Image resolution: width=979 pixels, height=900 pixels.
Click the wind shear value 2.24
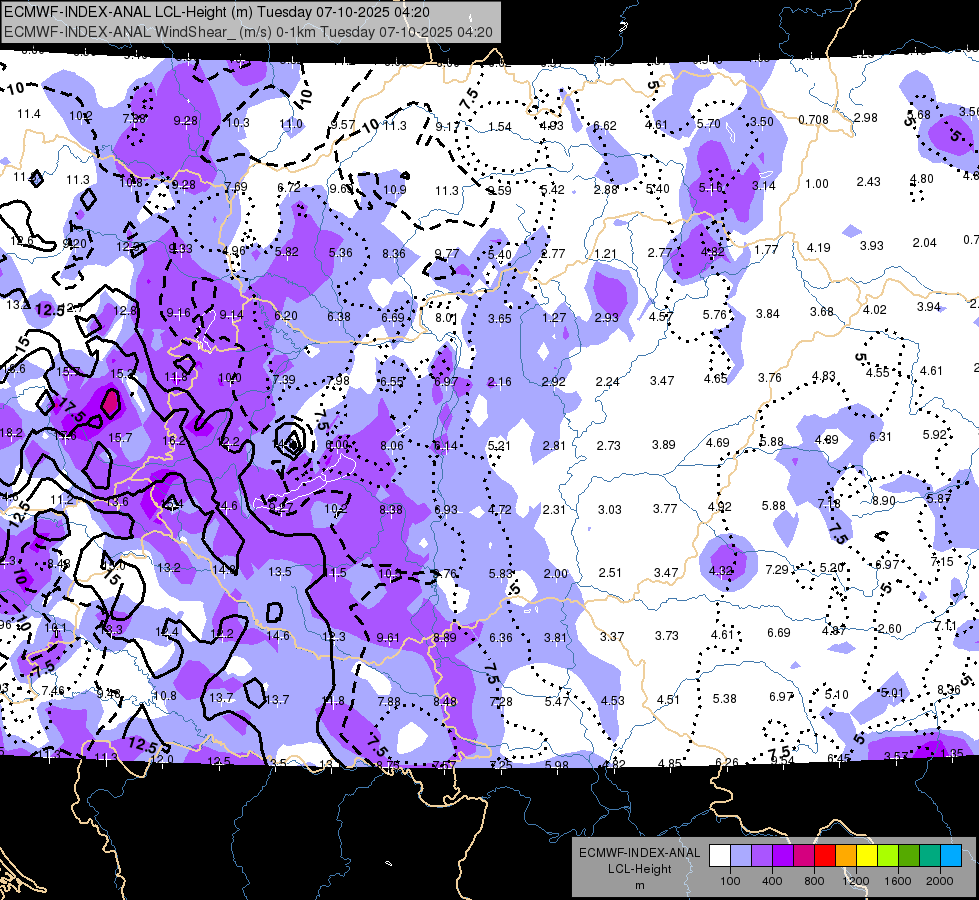[x=608, y=382]
